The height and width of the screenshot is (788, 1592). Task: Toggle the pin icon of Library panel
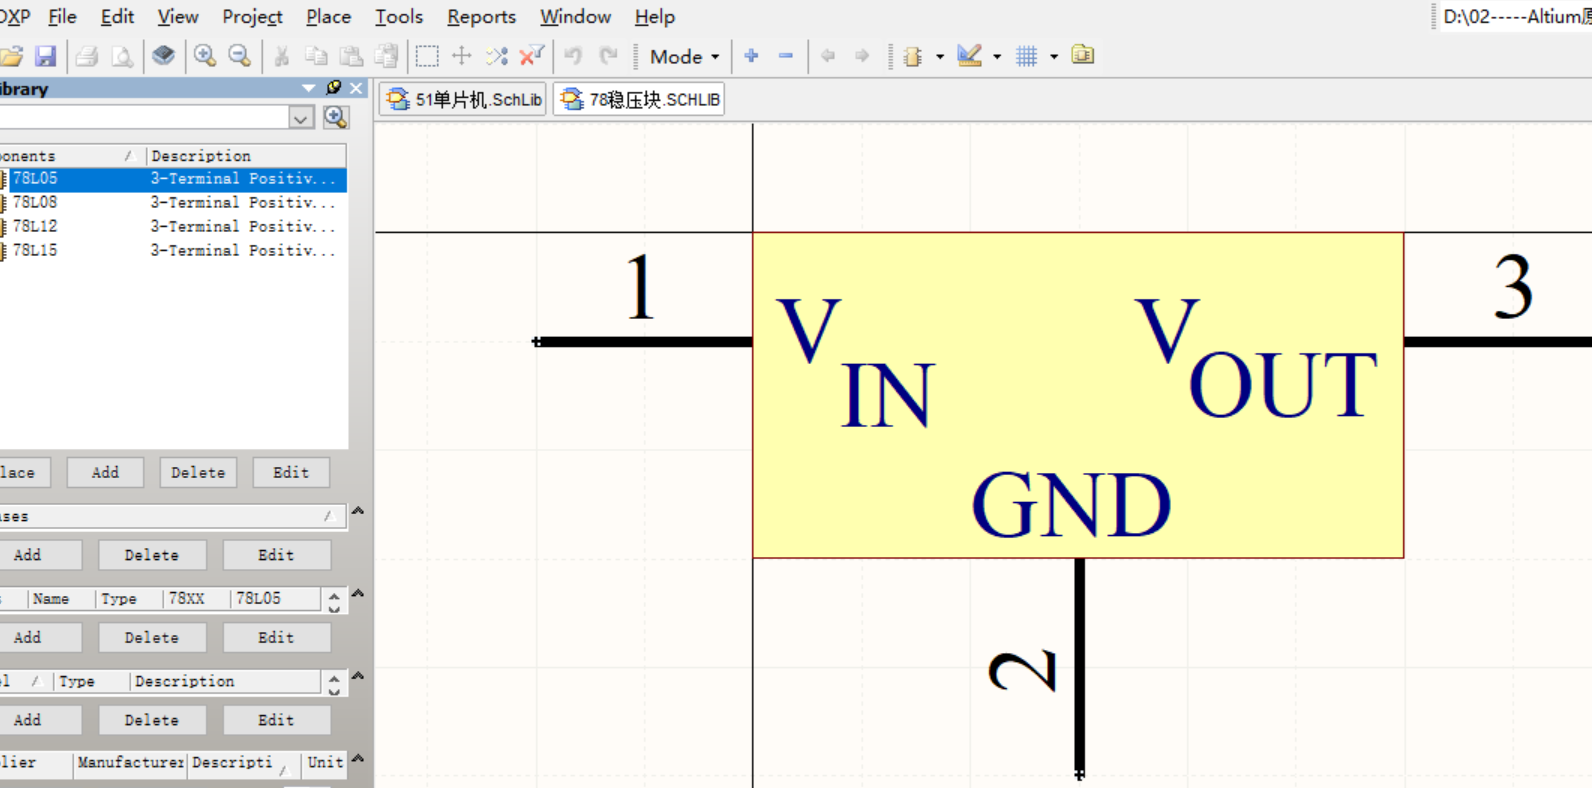coord(334,88)
